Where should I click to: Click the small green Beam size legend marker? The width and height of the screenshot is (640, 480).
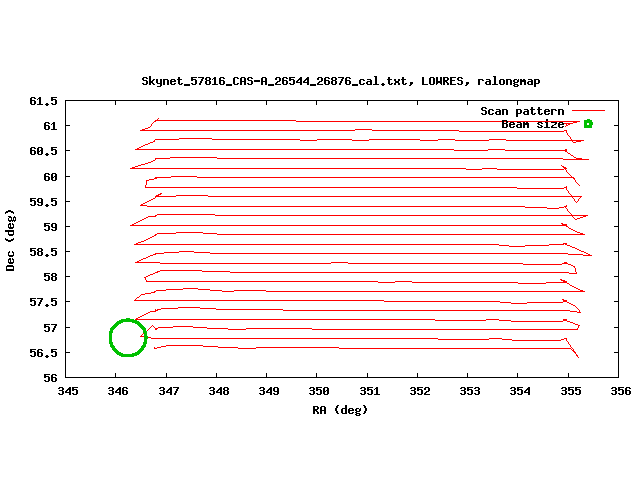[x=588, y=124]
